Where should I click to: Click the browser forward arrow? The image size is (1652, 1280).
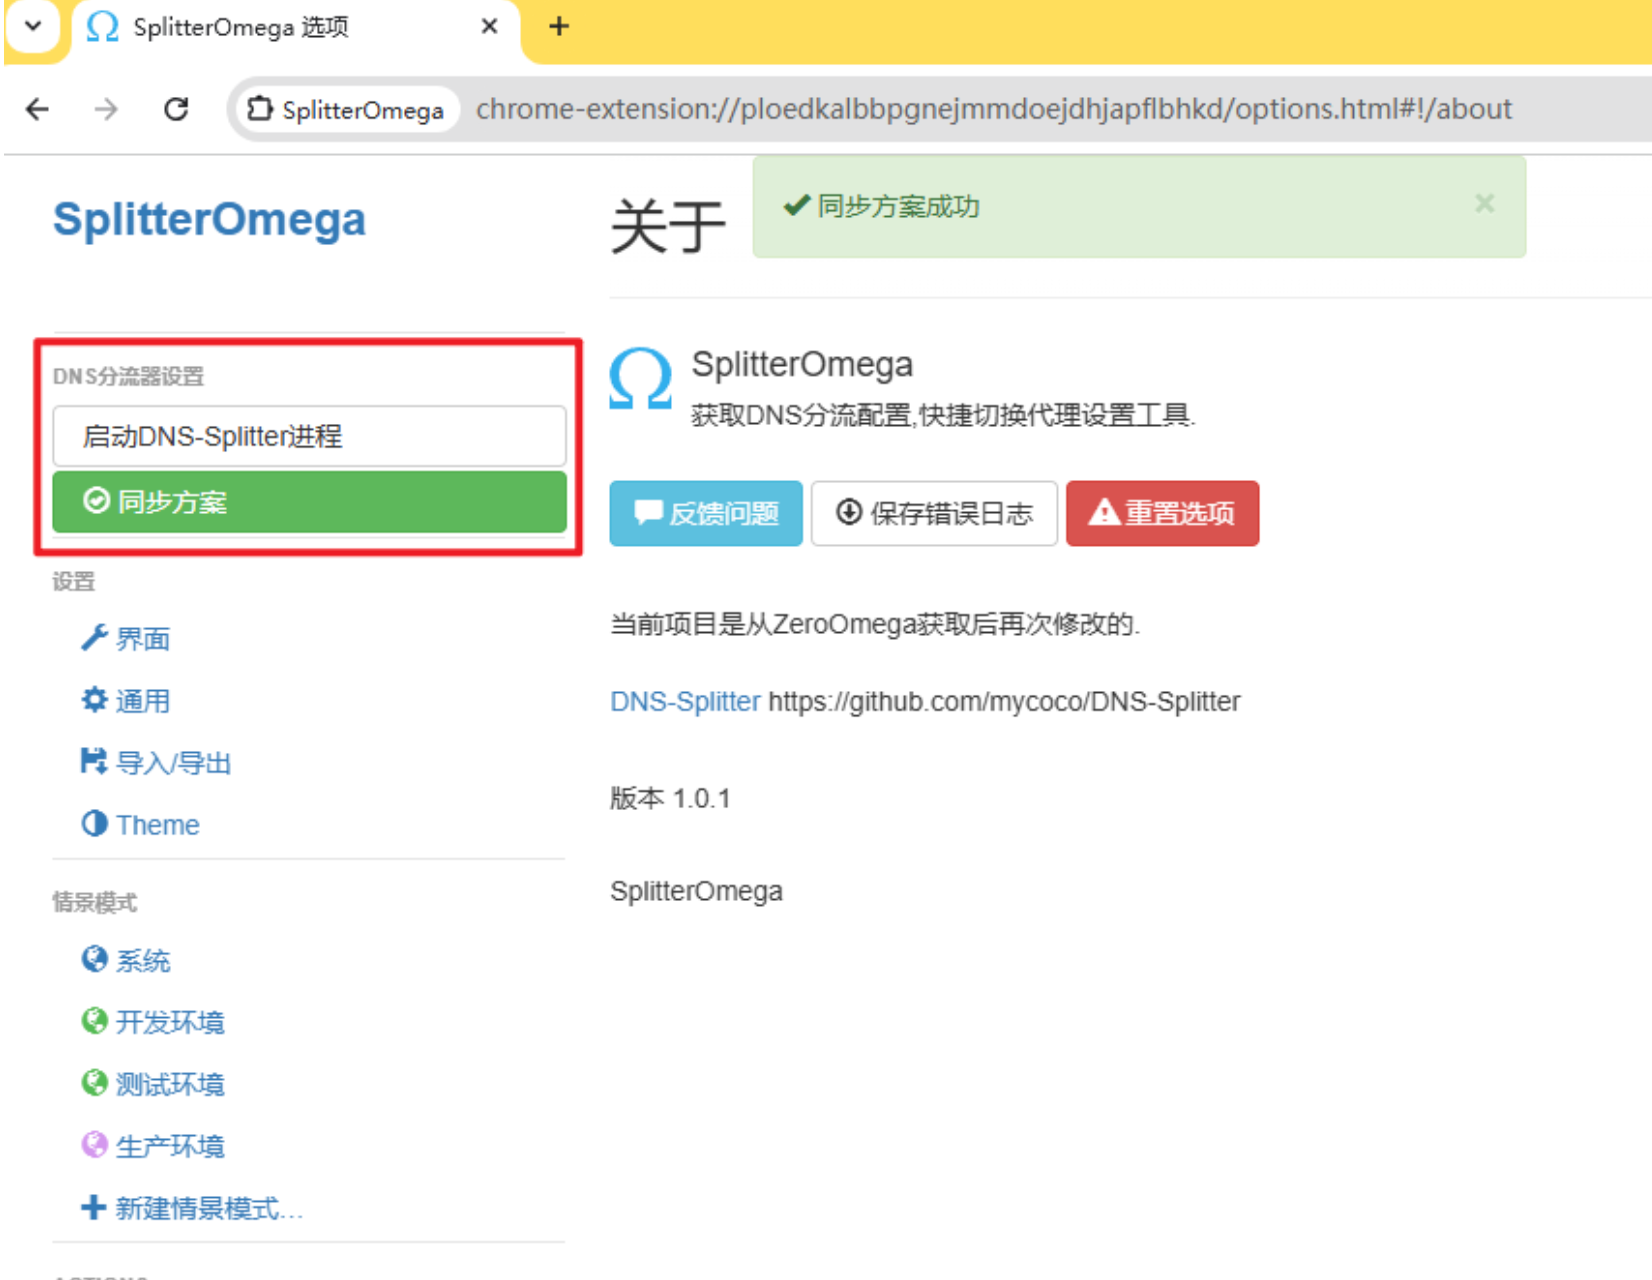pyautogui.click(x=106, y=109)
